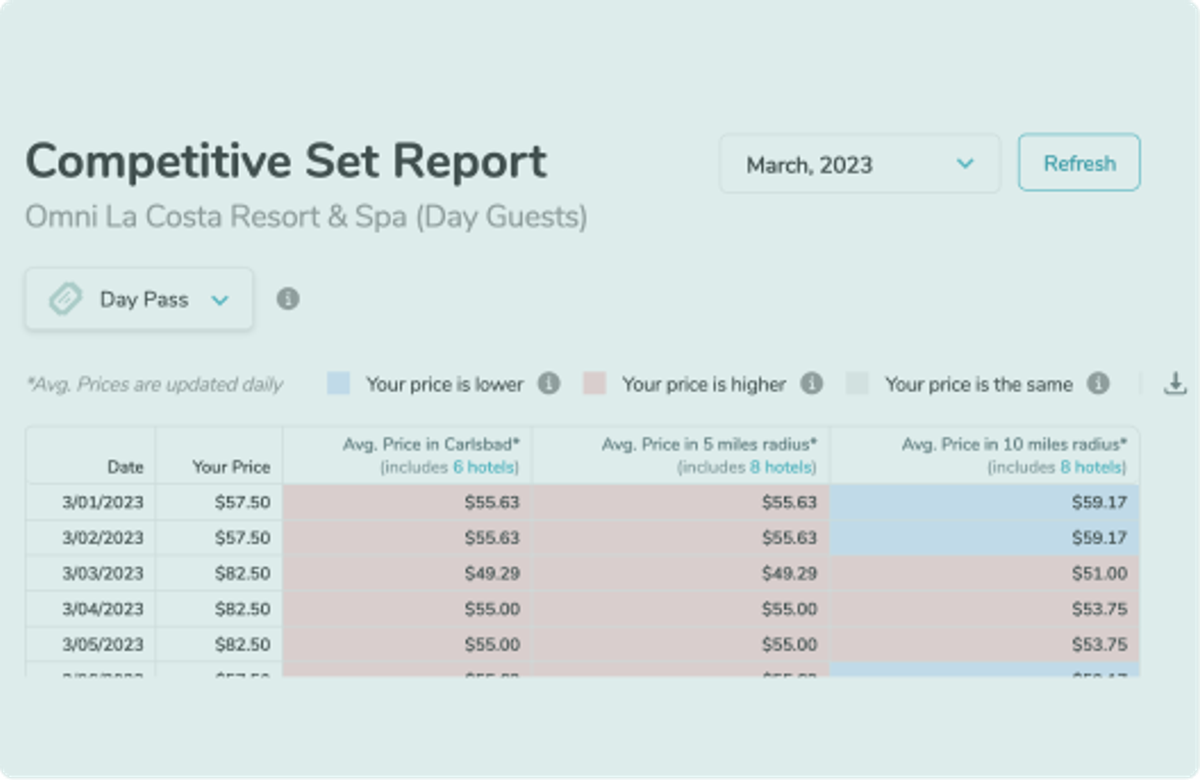Image resolution: width=1200 pixels, height=780 pixels.
Task: Open the info tooltip for 'Your price is lower'
Action: tap(549, 383)
